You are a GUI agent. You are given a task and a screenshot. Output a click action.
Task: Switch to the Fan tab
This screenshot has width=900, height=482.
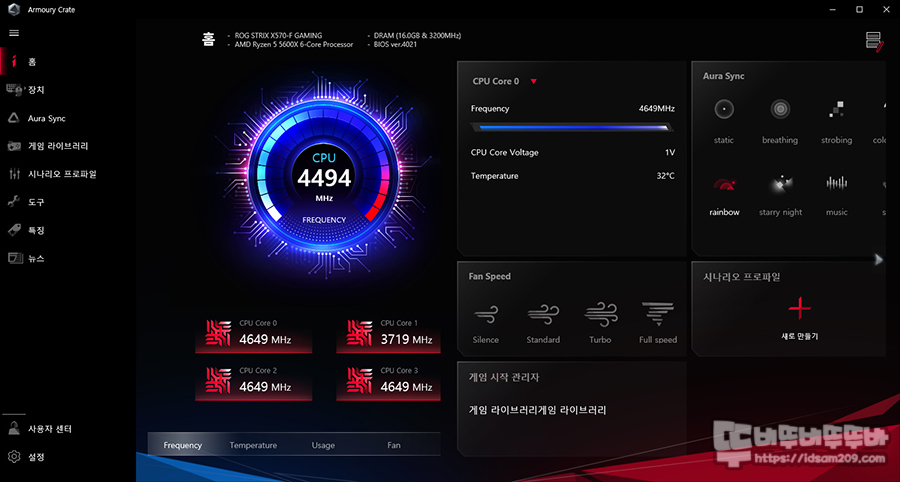(x=394, y=445)
